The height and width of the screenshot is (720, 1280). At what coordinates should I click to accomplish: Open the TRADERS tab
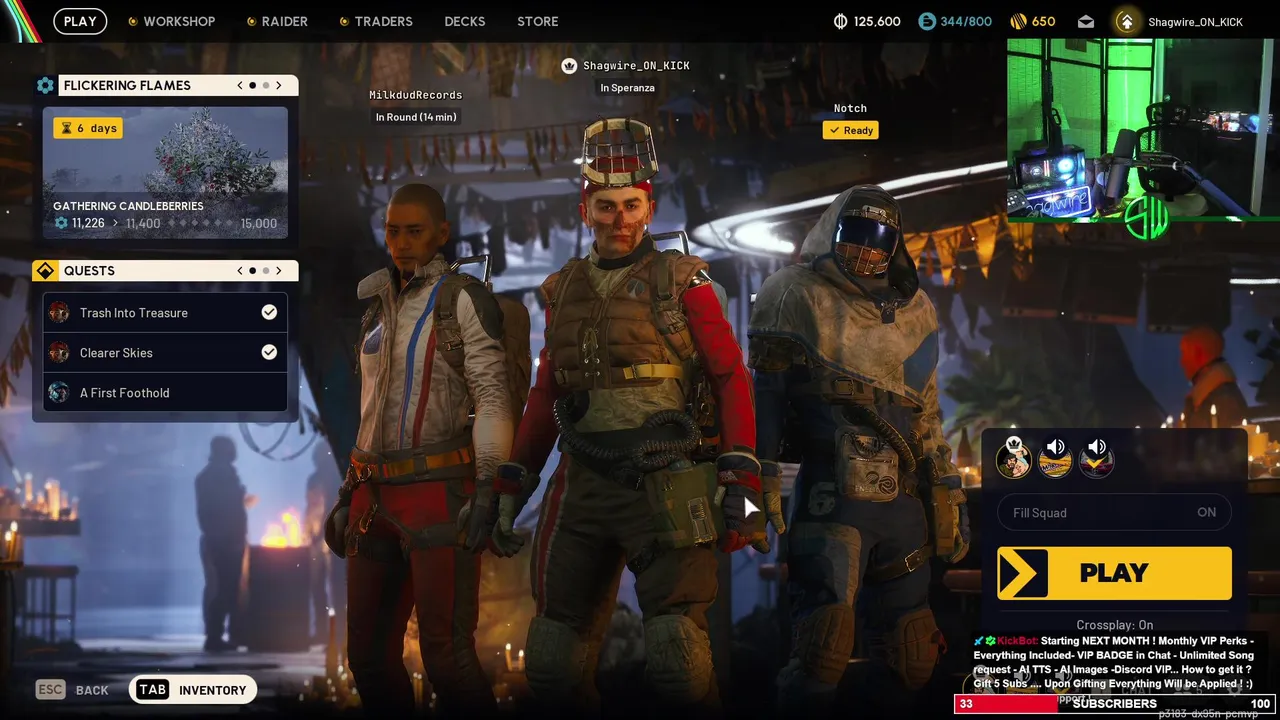(x=383, y=21)
